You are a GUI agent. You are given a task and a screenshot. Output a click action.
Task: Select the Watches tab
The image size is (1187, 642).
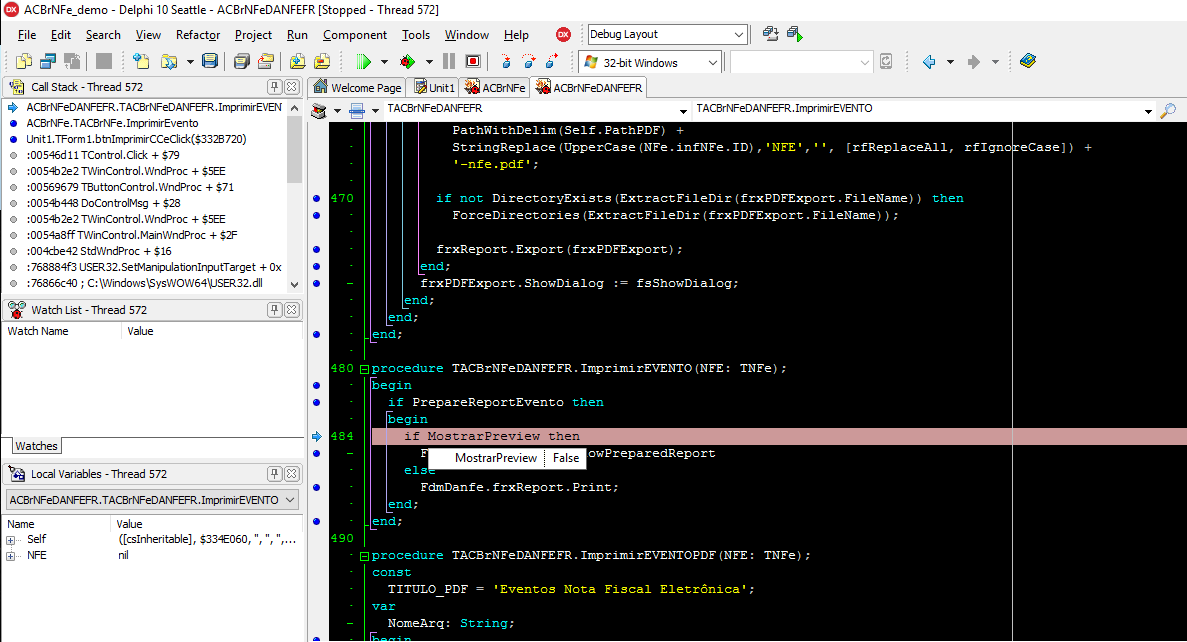click(36, 446)
